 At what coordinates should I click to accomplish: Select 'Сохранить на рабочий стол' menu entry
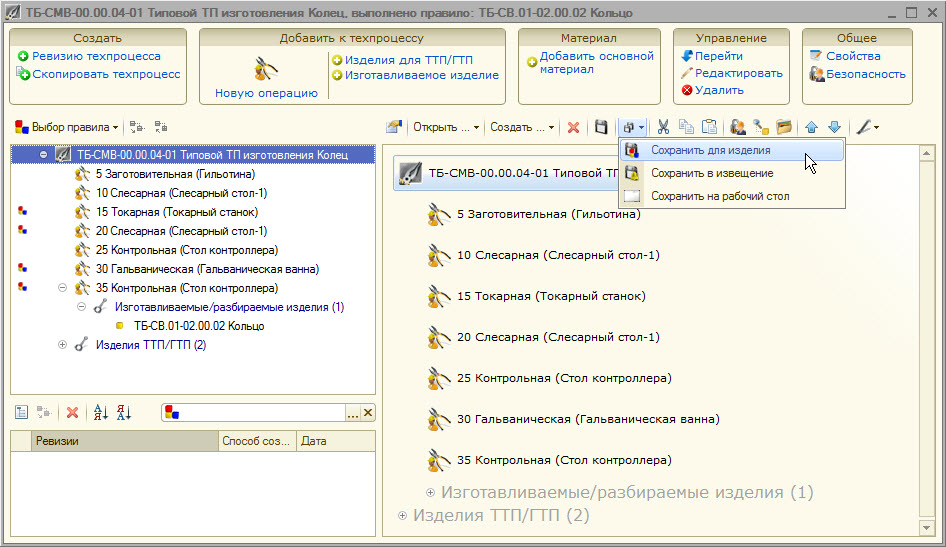pyautogui.click(x=719, y=197)
